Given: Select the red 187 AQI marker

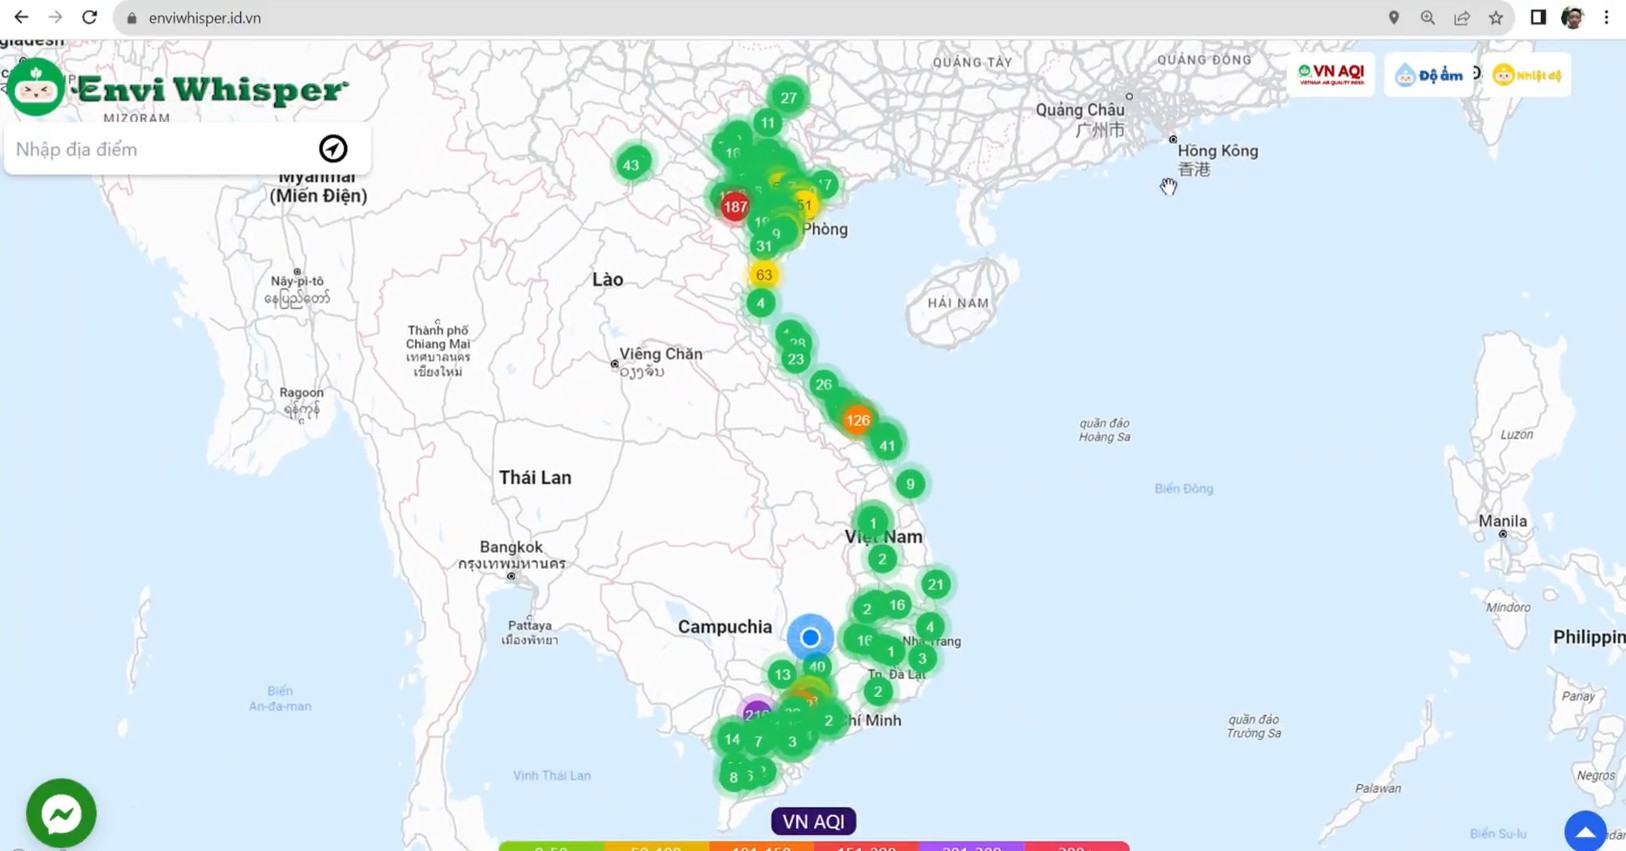Looking at the screenshot, I should (x=735, y=207).
